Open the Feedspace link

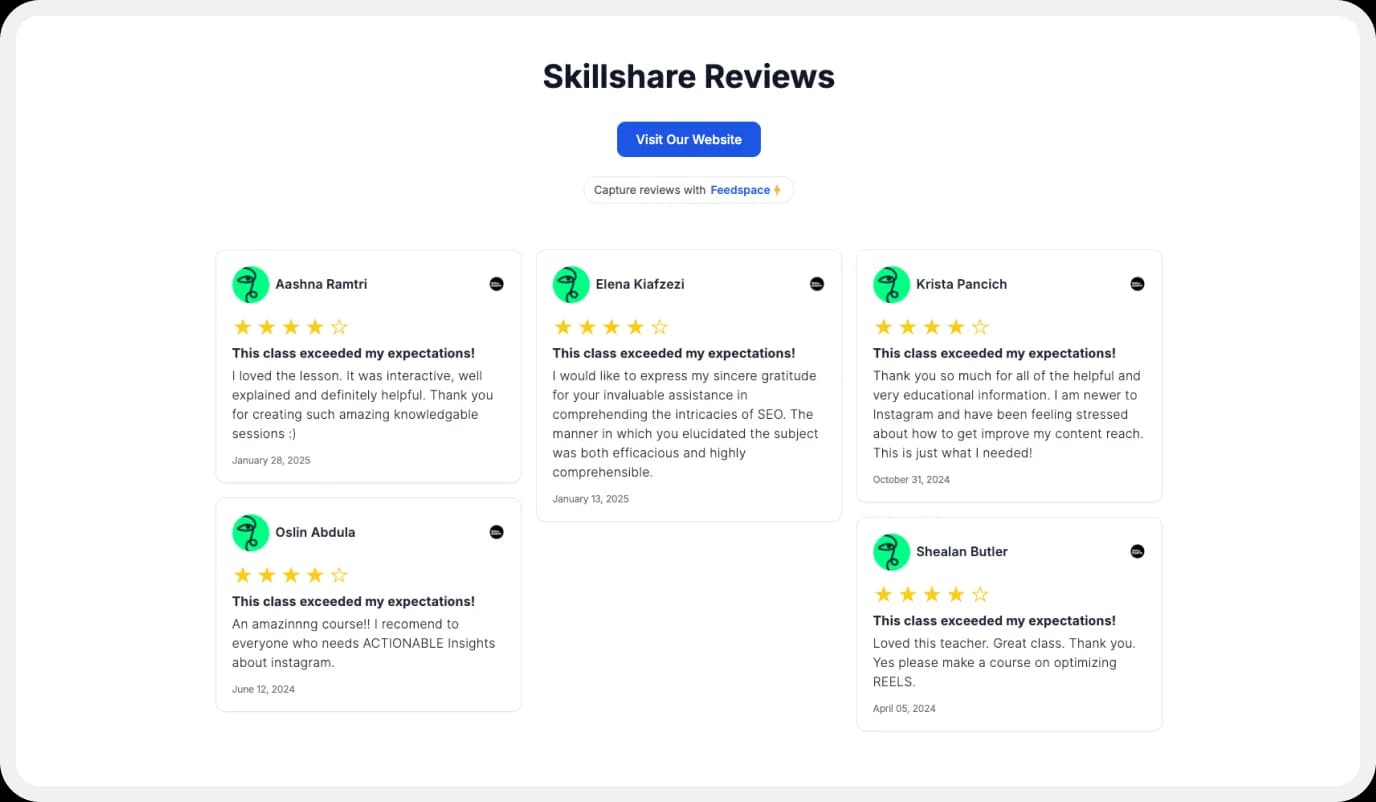[740, 189]
